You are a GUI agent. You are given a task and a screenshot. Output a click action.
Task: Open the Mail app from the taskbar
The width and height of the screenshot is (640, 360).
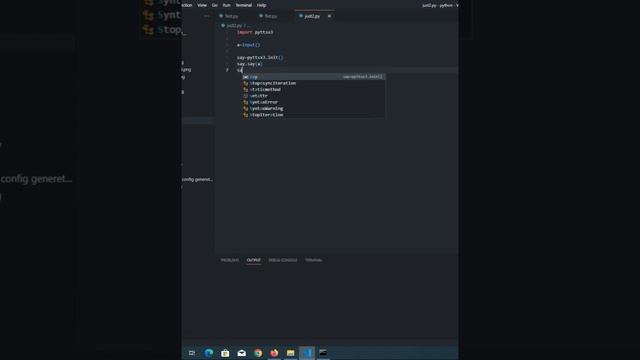pos(242,353)
